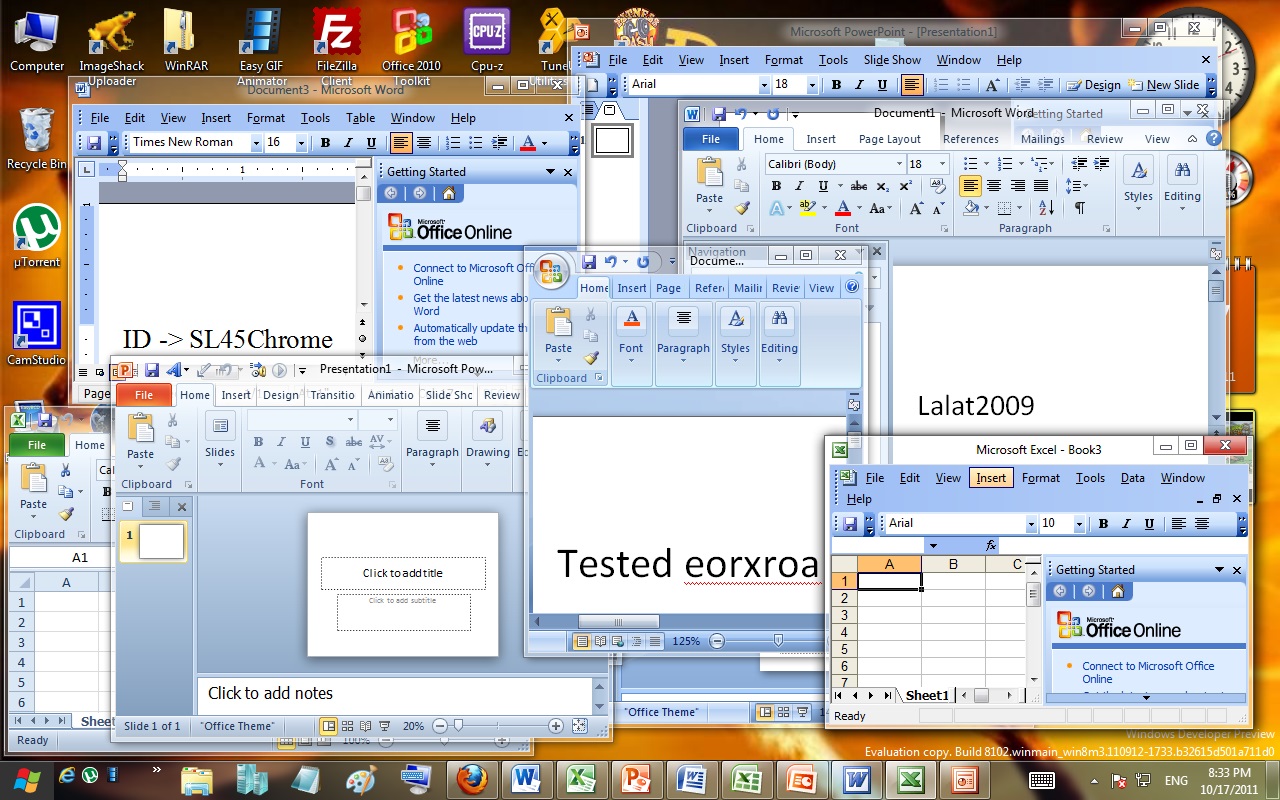The image size is (1280, 800).
Task: Click Fit slide to window in PowerPoint 2010
Action: click(579, 726)
